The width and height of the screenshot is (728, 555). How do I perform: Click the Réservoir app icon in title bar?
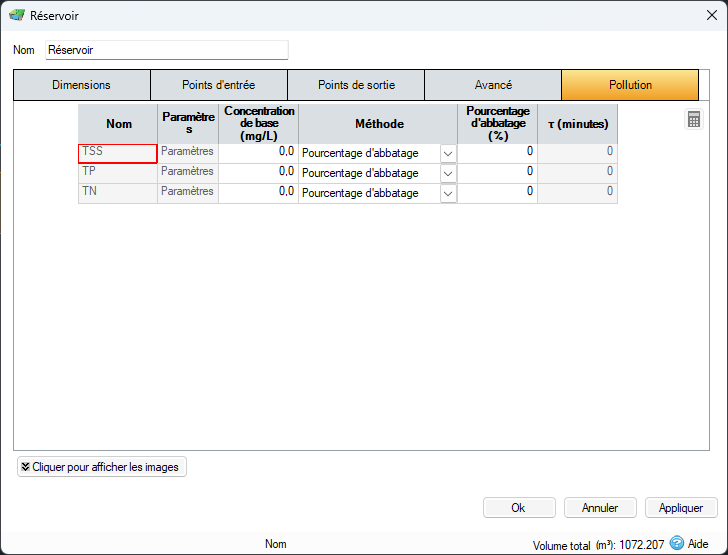[x=17, y=15]
